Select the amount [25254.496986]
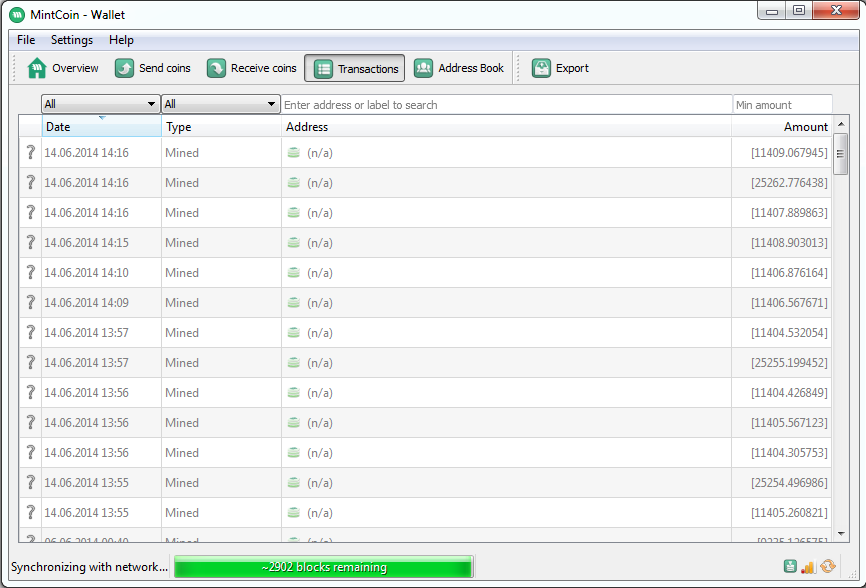Image resolution: width=866 pixels, height=588 pixels. 789,483
